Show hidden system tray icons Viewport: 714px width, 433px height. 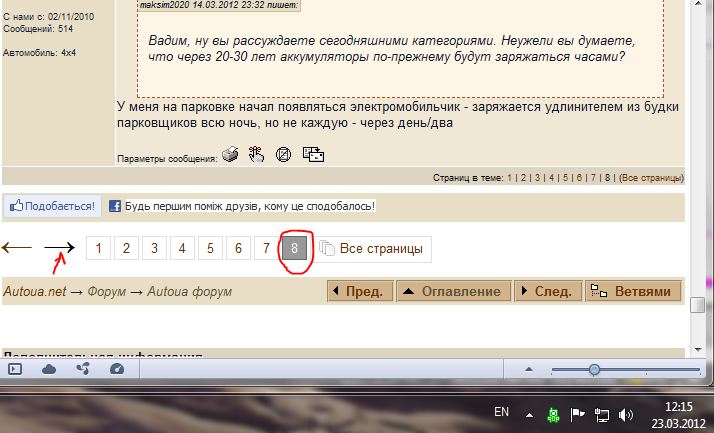pos(530,413)
